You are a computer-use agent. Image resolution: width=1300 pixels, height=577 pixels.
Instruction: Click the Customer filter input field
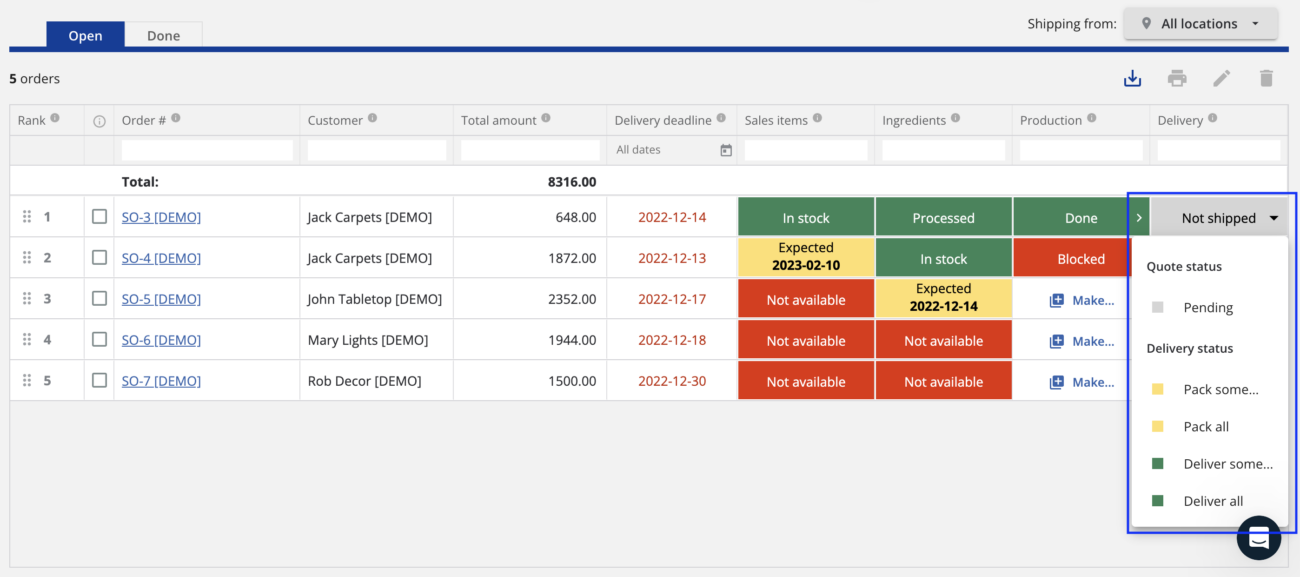(x=375, y=149)
